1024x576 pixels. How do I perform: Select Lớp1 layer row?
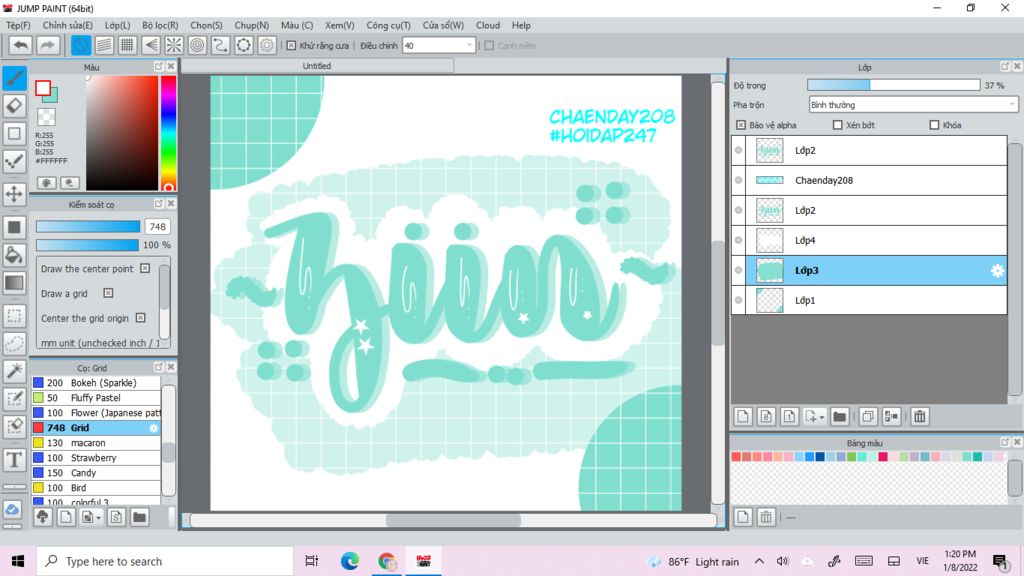coord(869,300)
